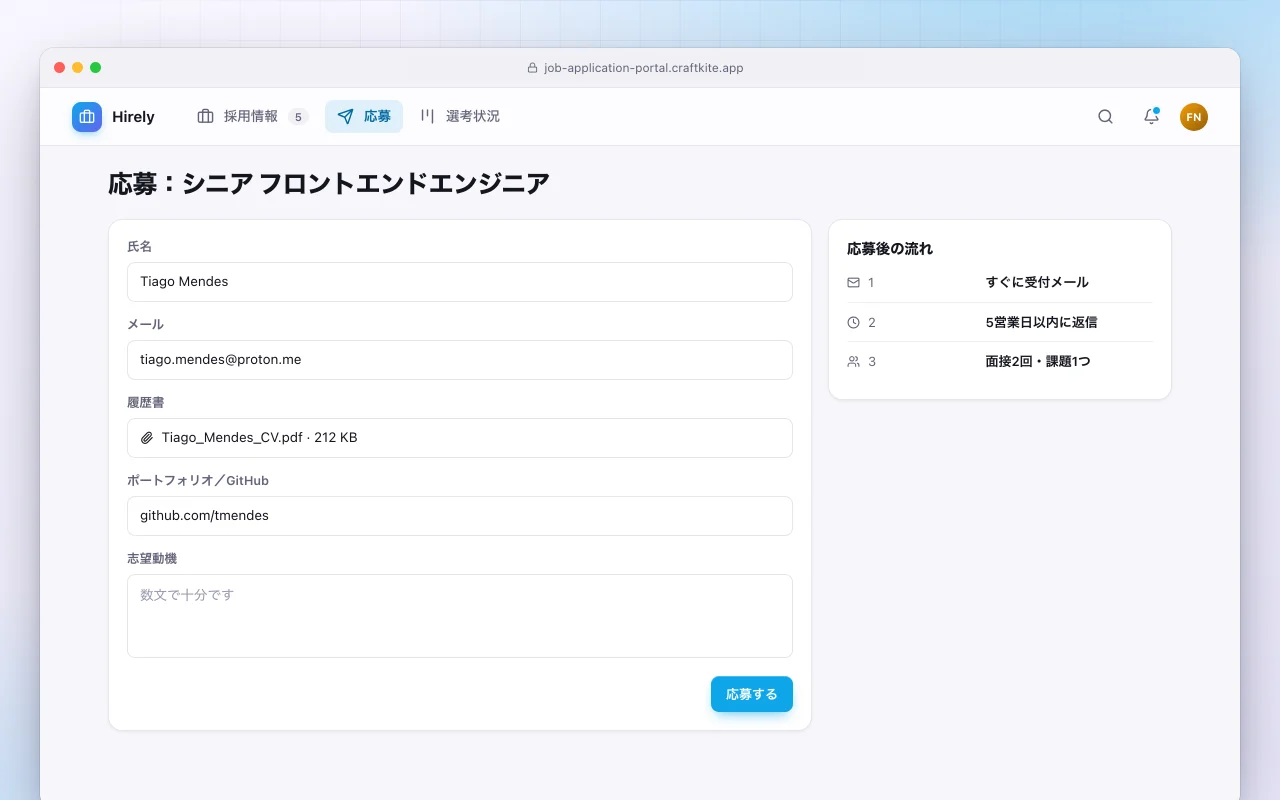This screenshot has width=1280, height=800.
Task: Click the Hirely briefcase logo icon
Action: click(x=87, y=117)
